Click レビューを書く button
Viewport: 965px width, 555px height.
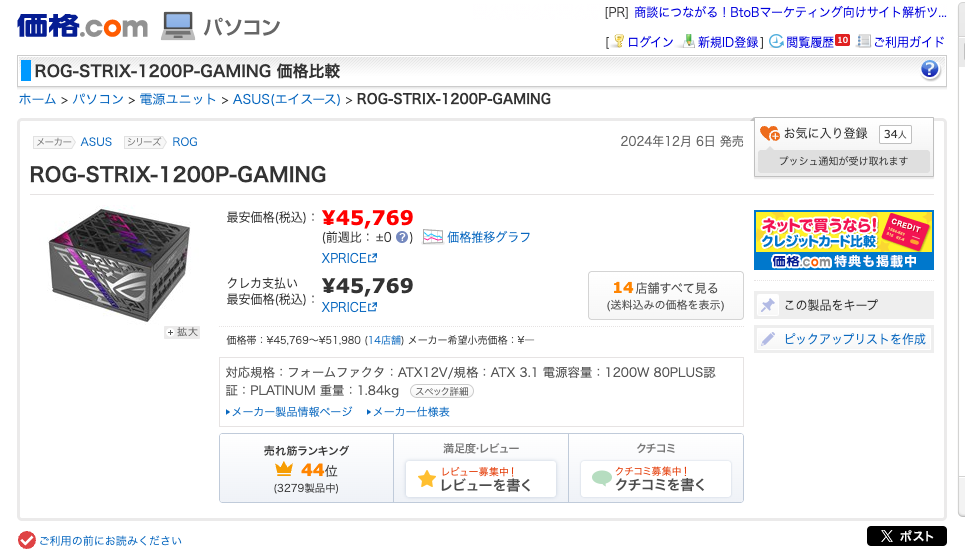coord(481,479)
